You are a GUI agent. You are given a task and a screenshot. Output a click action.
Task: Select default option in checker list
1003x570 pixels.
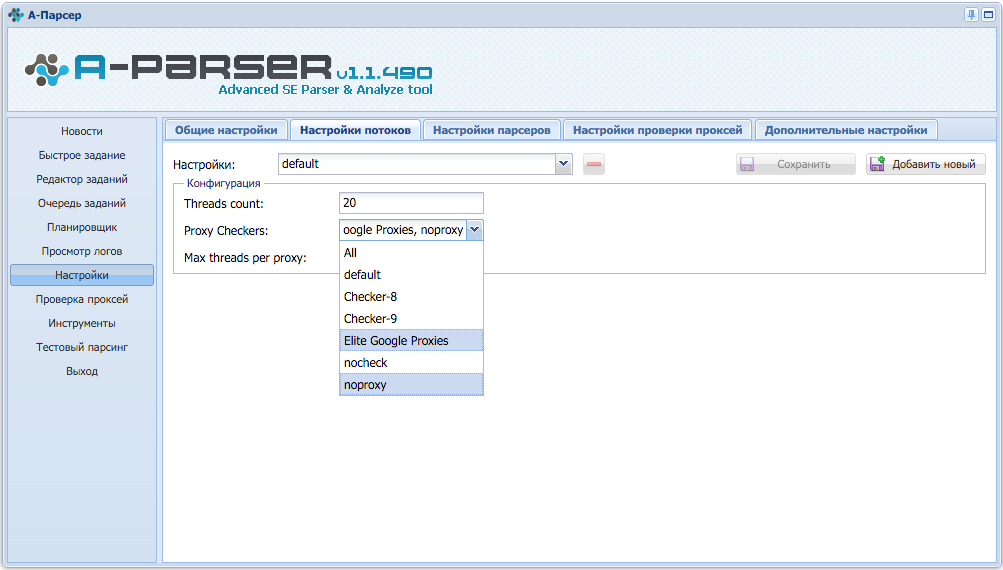click(411, 274)
